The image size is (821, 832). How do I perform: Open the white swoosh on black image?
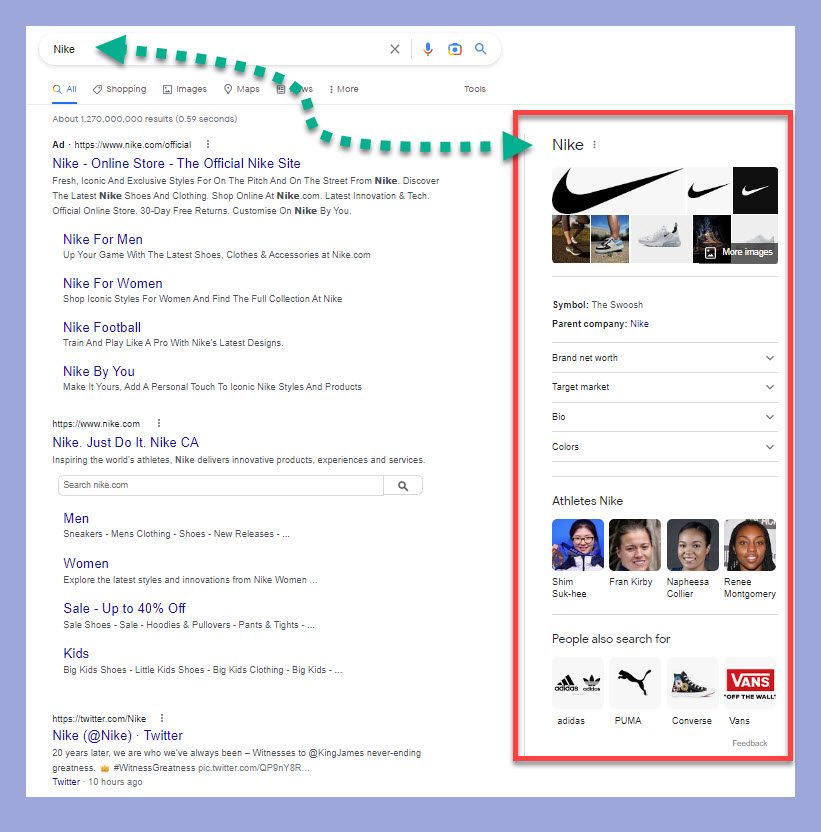755,190
